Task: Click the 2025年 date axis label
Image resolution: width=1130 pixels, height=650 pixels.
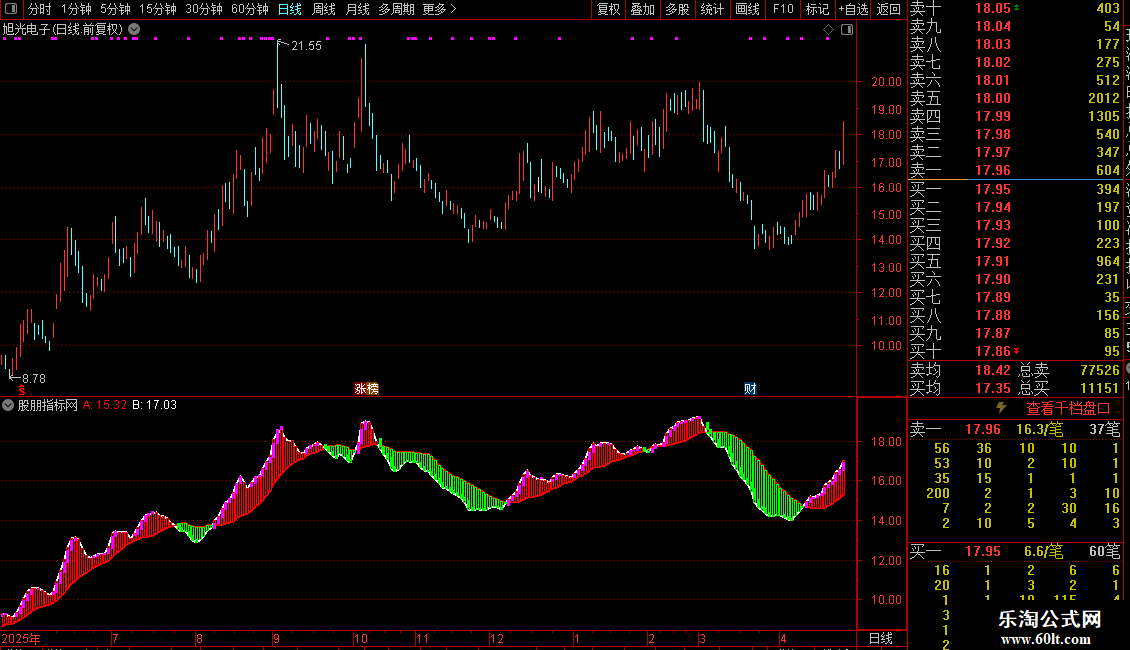Action: coord(21,638)
